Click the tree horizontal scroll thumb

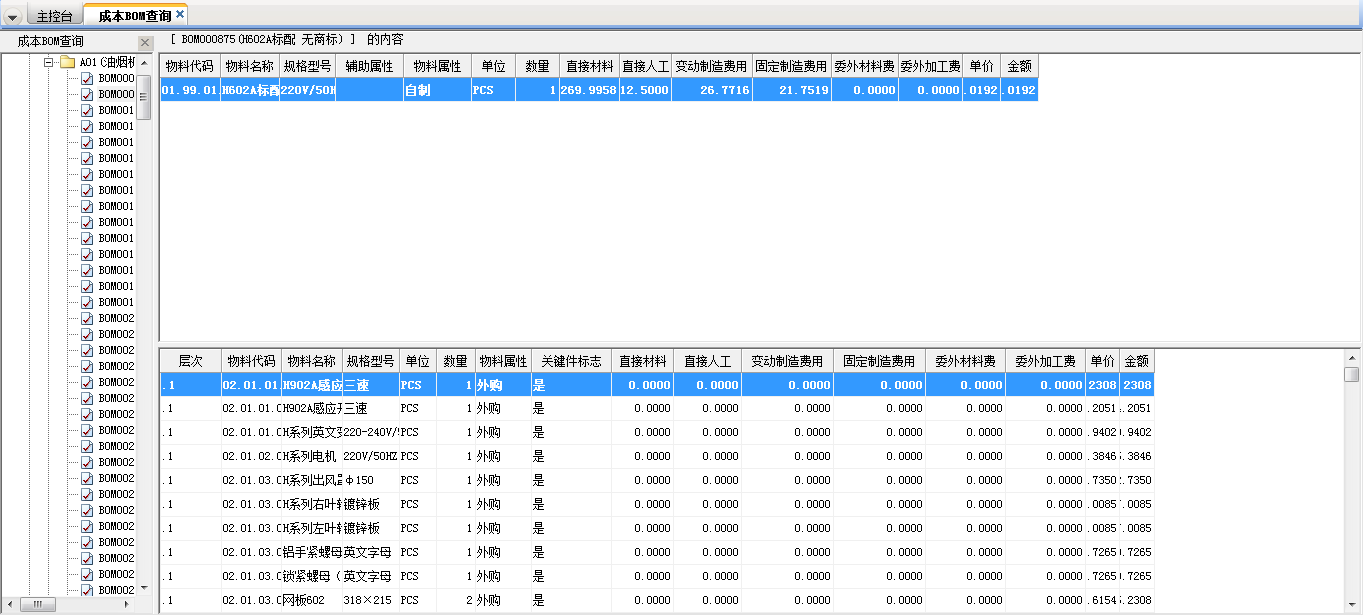point(38,604)
